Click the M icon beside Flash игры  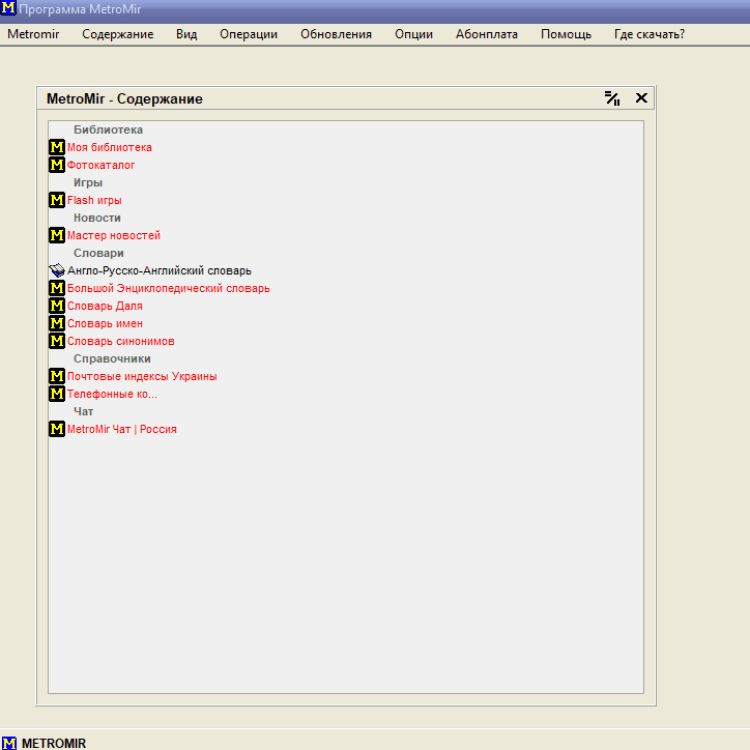point(57,200)
